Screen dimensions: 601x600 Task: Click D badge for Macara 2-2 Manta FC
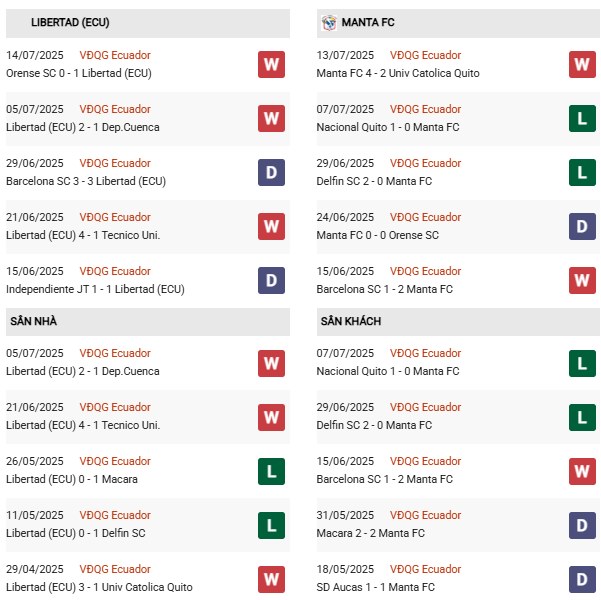pos(583,525)
